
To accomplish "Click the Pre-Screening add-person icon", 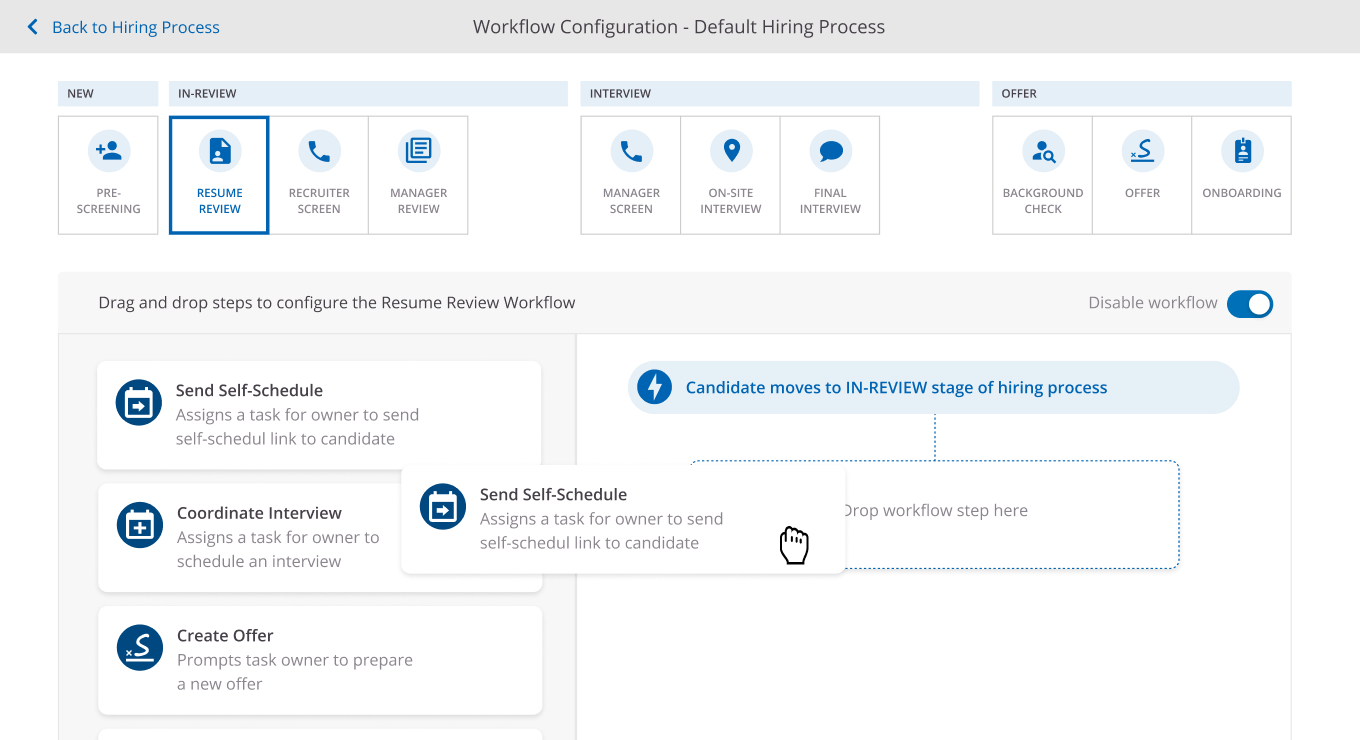I will coord(108,151).
